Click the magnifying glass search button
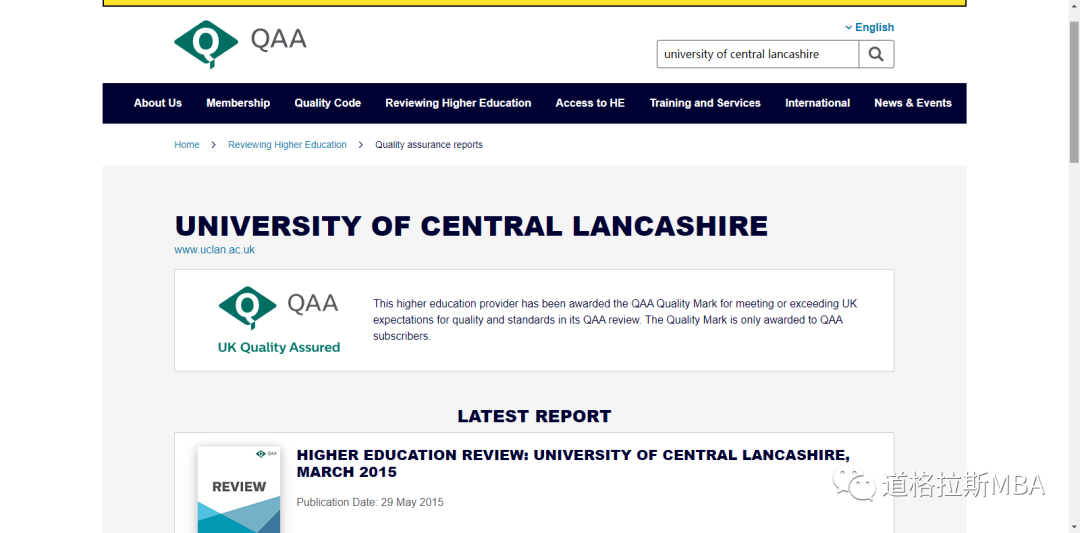This screenshot has height=533, width=1080. pos(876,54)
